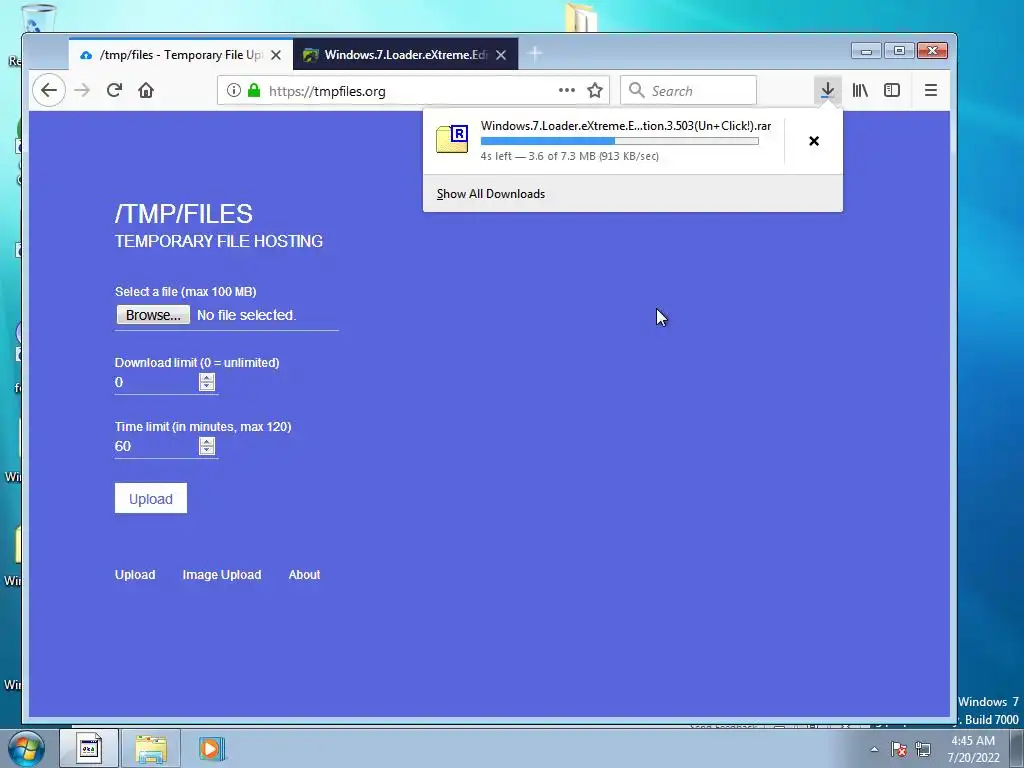Click the forward navigation arrow
The image size is (1024, 768).
82,90
